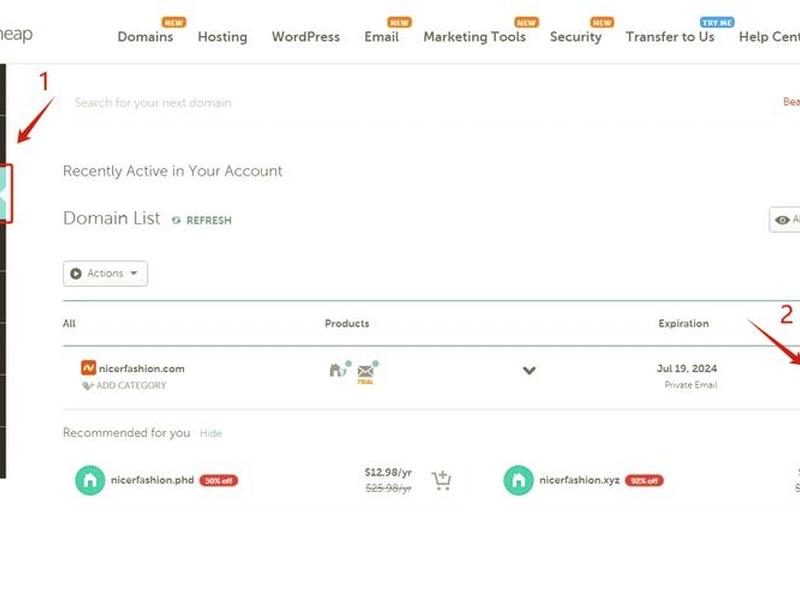This screenshot has width=800, height=600.
Task: Expand nicerfashion.com row with chevron
Action: point(530,370)
